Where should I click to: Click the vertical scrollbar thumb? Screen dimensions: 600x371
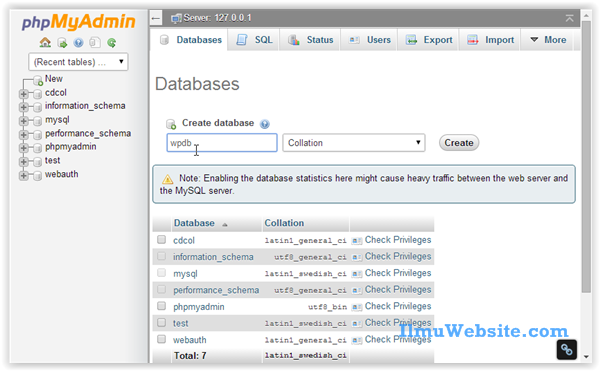(586, 157)
